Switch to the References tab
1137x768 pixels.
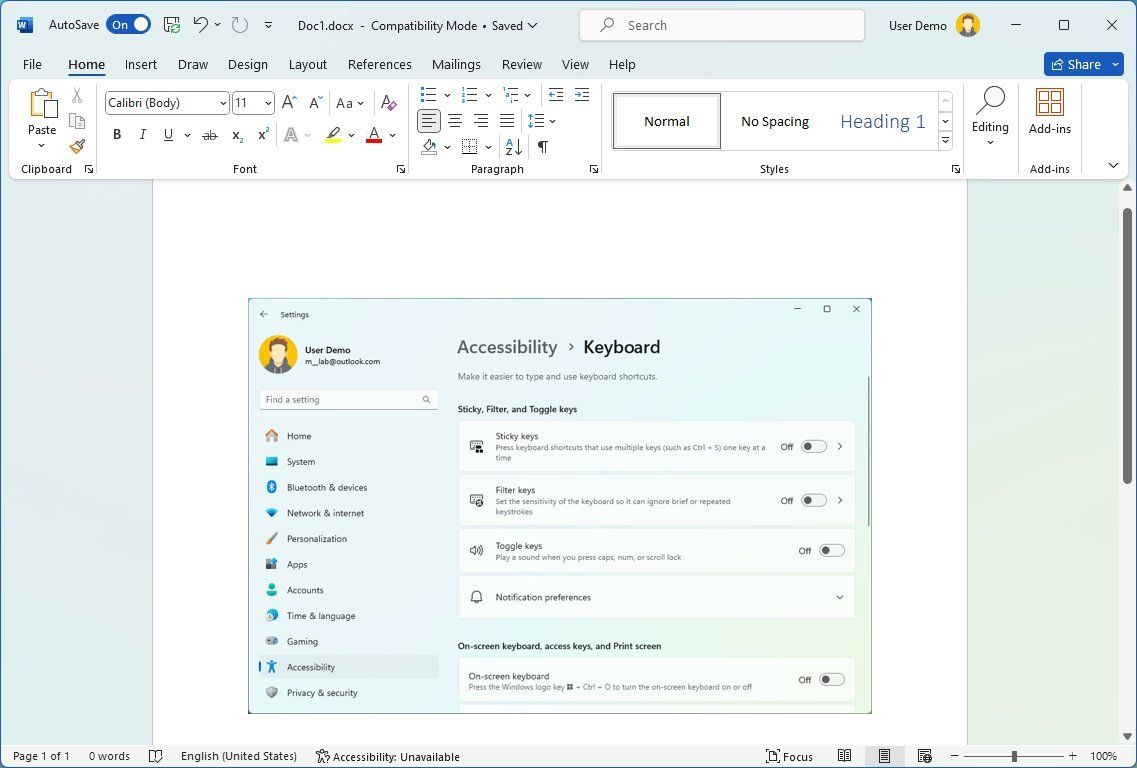(x=379, y=64)
